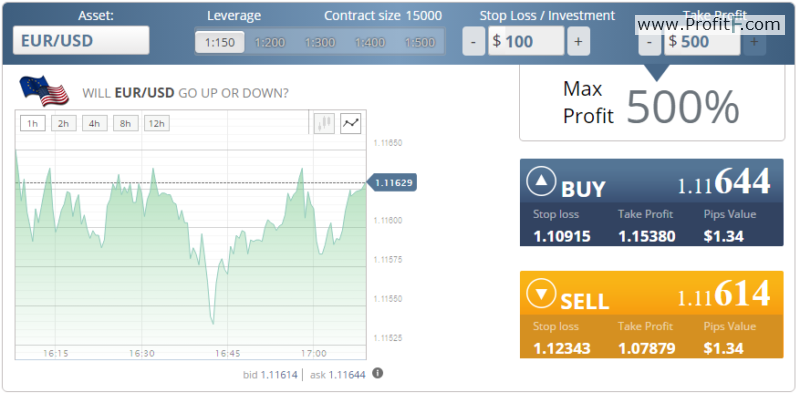Viewport: 800px width, 393px height.
Task: Click the BUY 1.11644 button
Action: click(652, 202)
